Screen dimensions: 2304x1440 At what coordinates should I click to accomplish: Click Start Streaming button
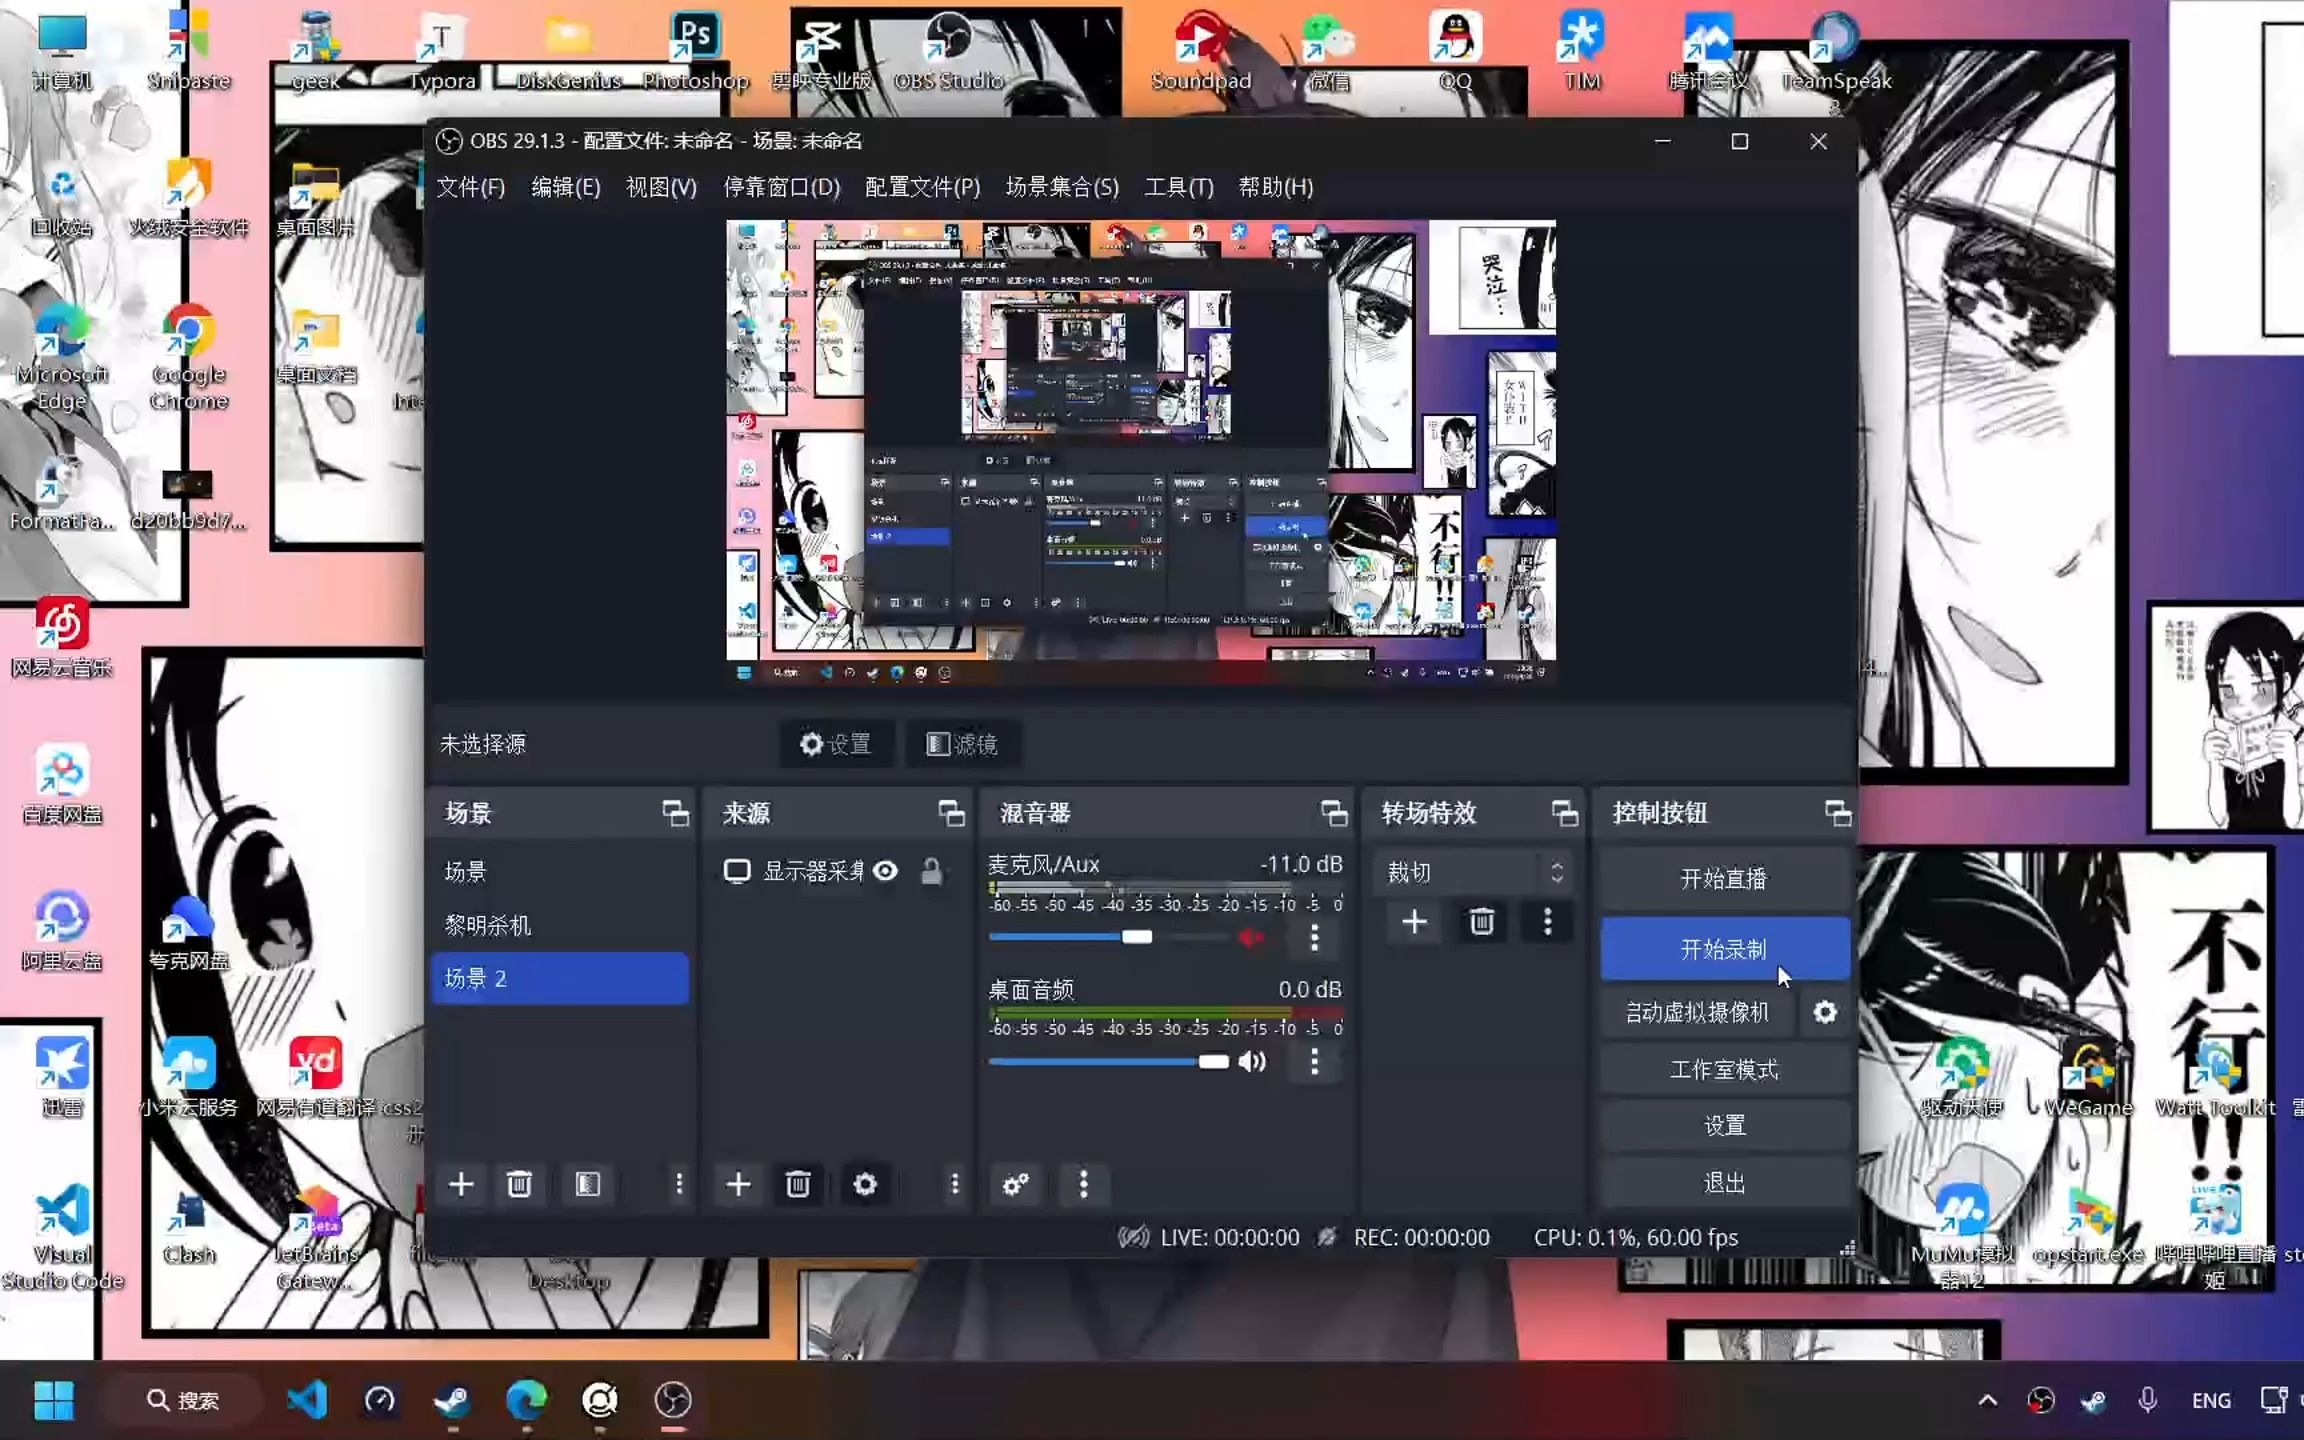pos(1724,879)
